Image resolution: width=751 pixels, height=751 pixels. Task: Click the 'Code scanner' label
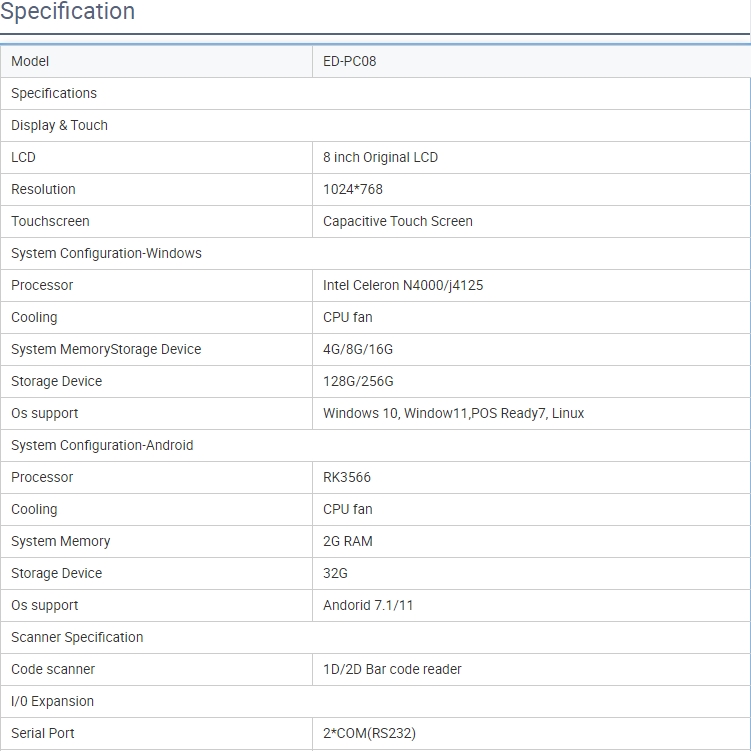53,669
